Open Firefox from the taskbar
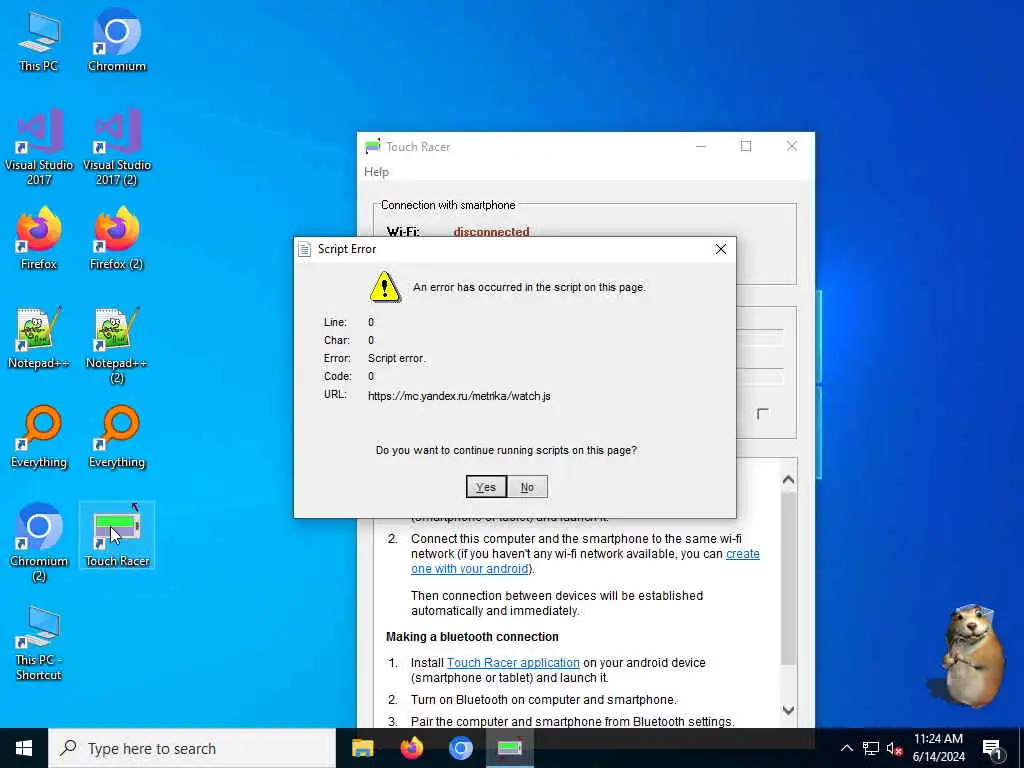 pyautogui.click(x=411, y=748)
